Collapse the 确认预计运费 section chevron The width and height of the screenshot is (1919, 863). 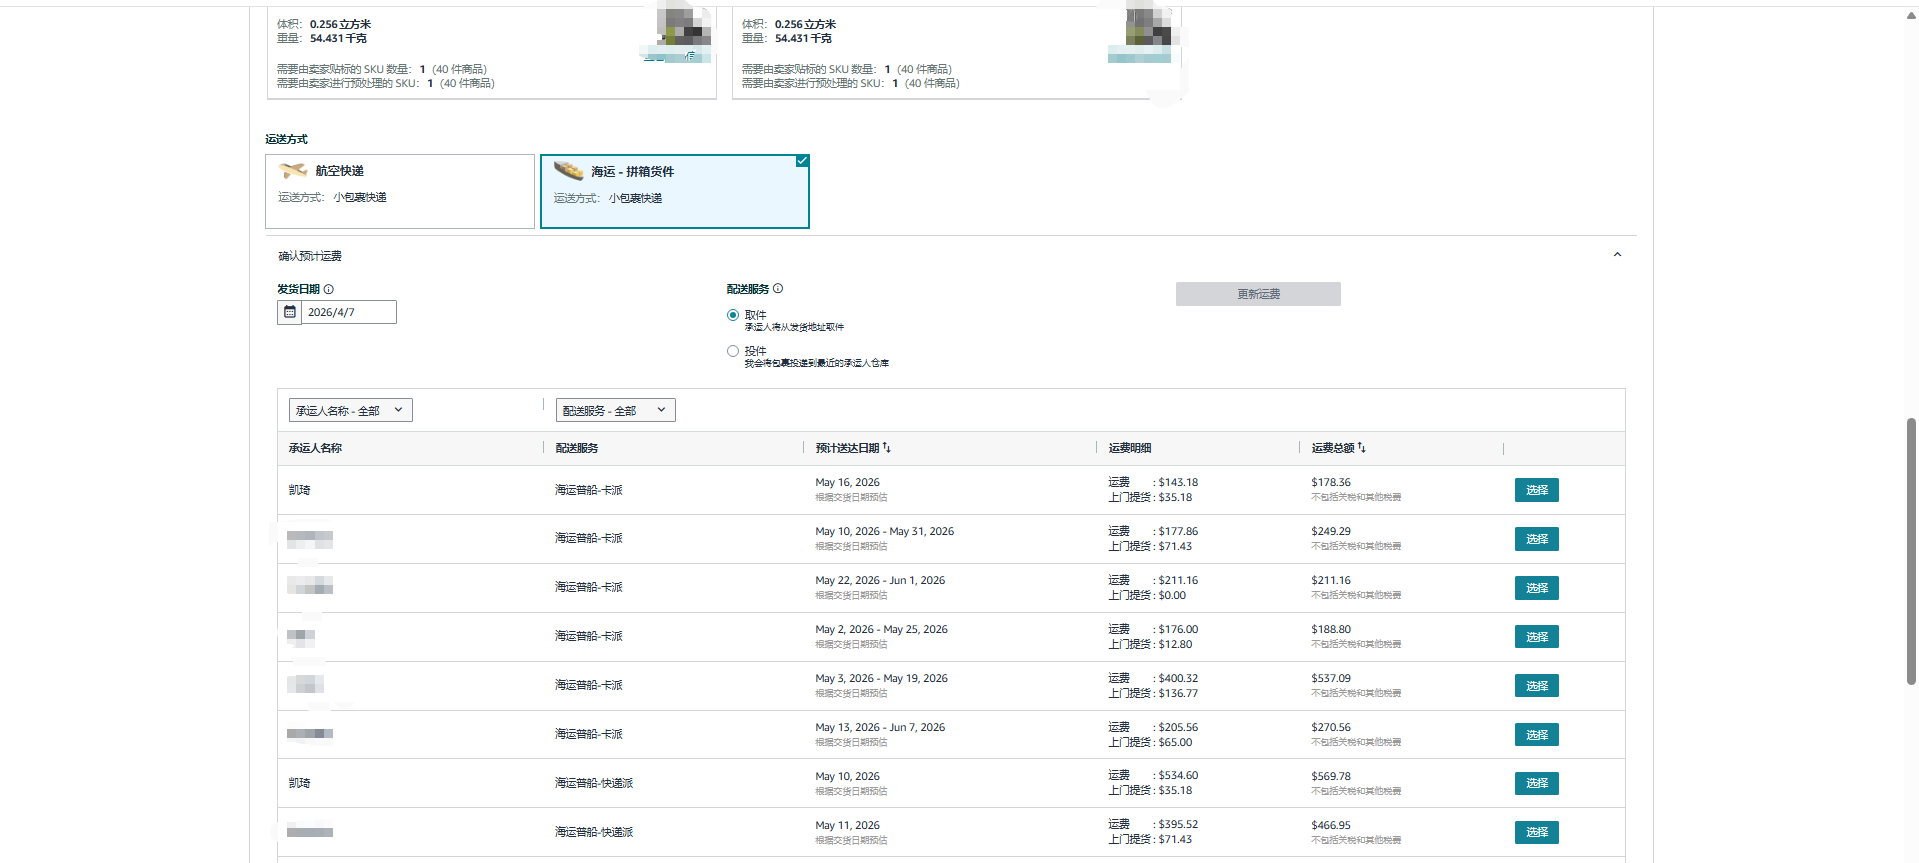click(1617, 255)
